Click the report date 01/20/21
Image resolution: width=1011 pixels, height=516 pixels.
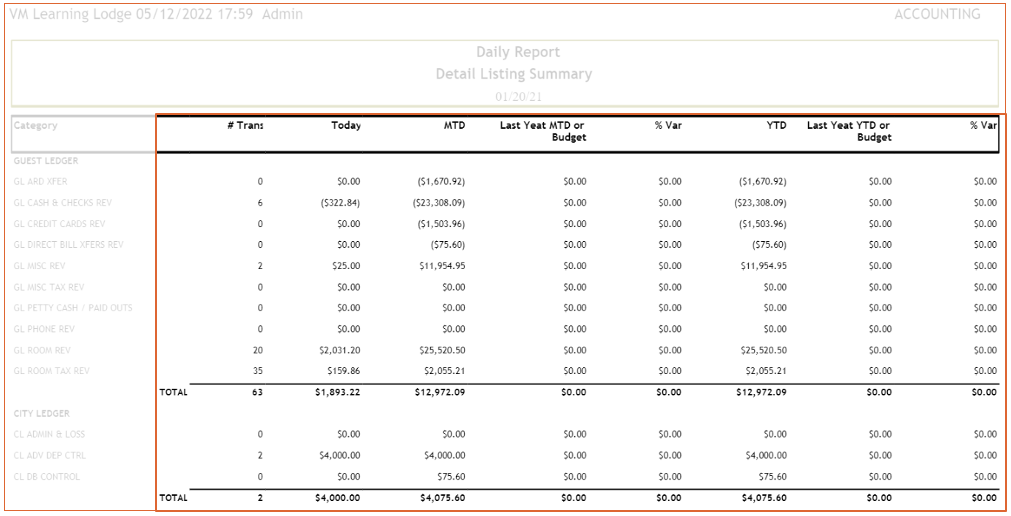tap(518, 97)
